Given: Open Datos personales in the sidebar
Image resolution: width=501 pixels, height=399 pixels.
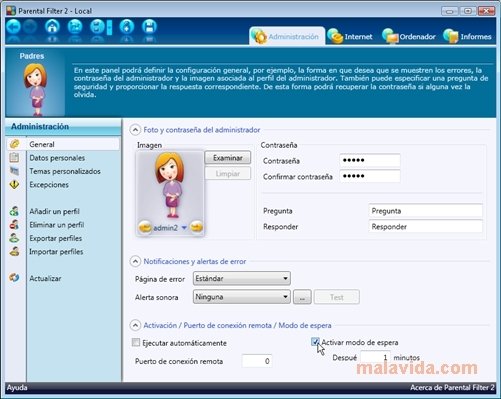Looking at the screenshot, I should coord(57,158).
